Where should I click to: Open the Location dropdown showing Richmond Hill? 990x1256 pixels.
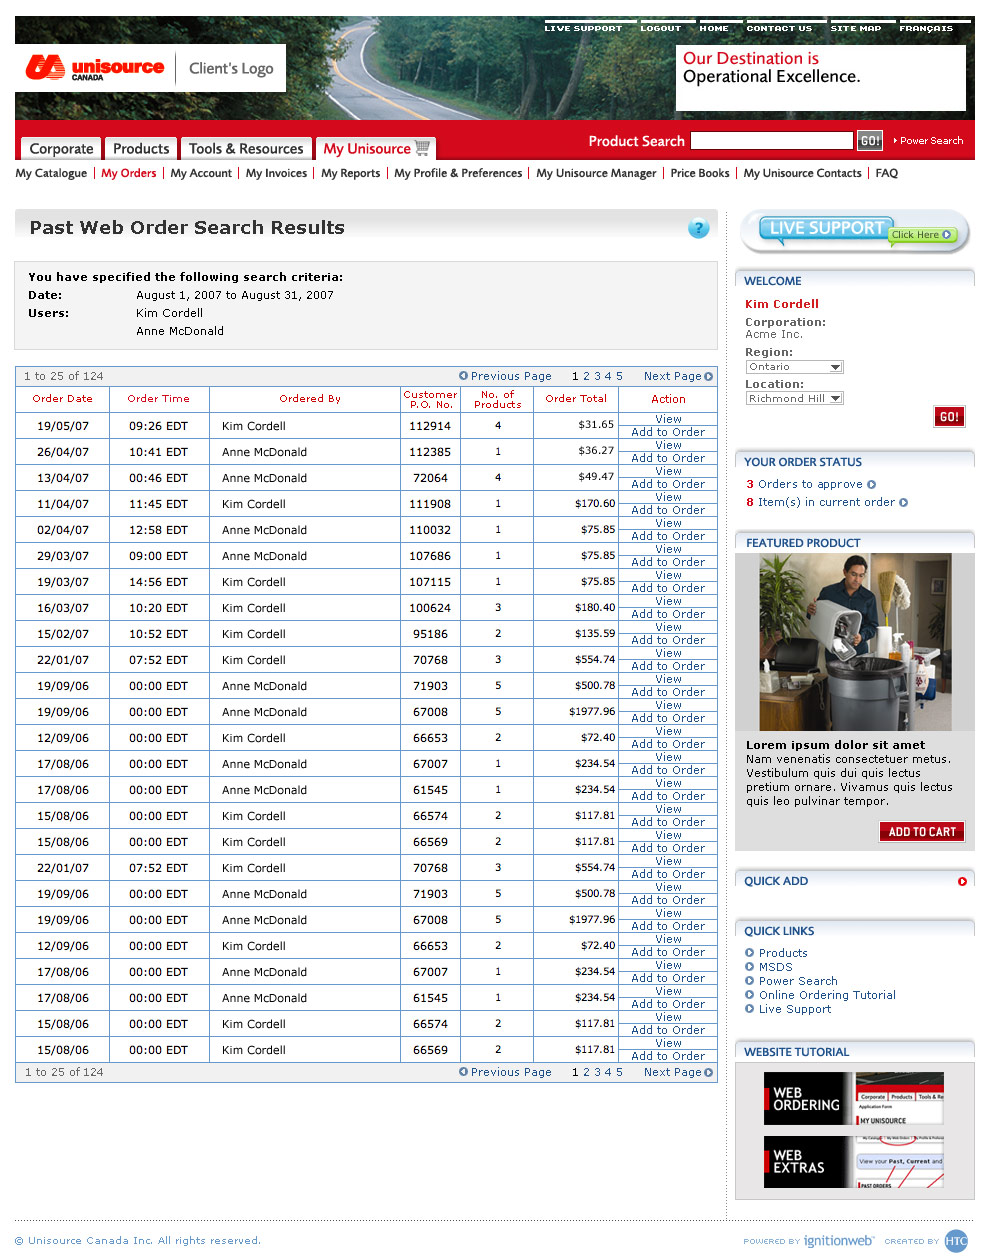[x=835, y=398]
